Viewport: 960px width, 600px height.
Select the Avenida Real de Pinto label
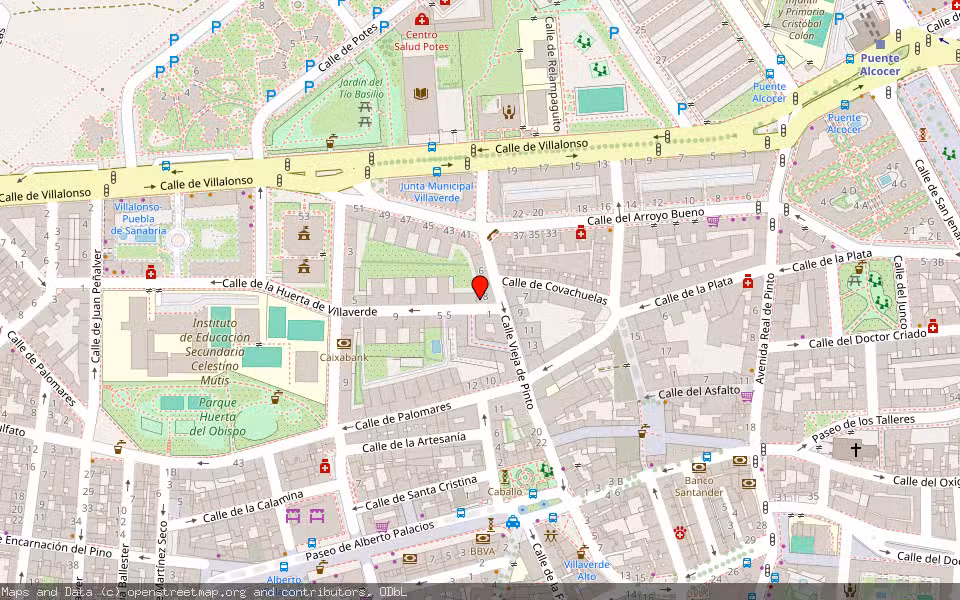[x=764, y=328]
